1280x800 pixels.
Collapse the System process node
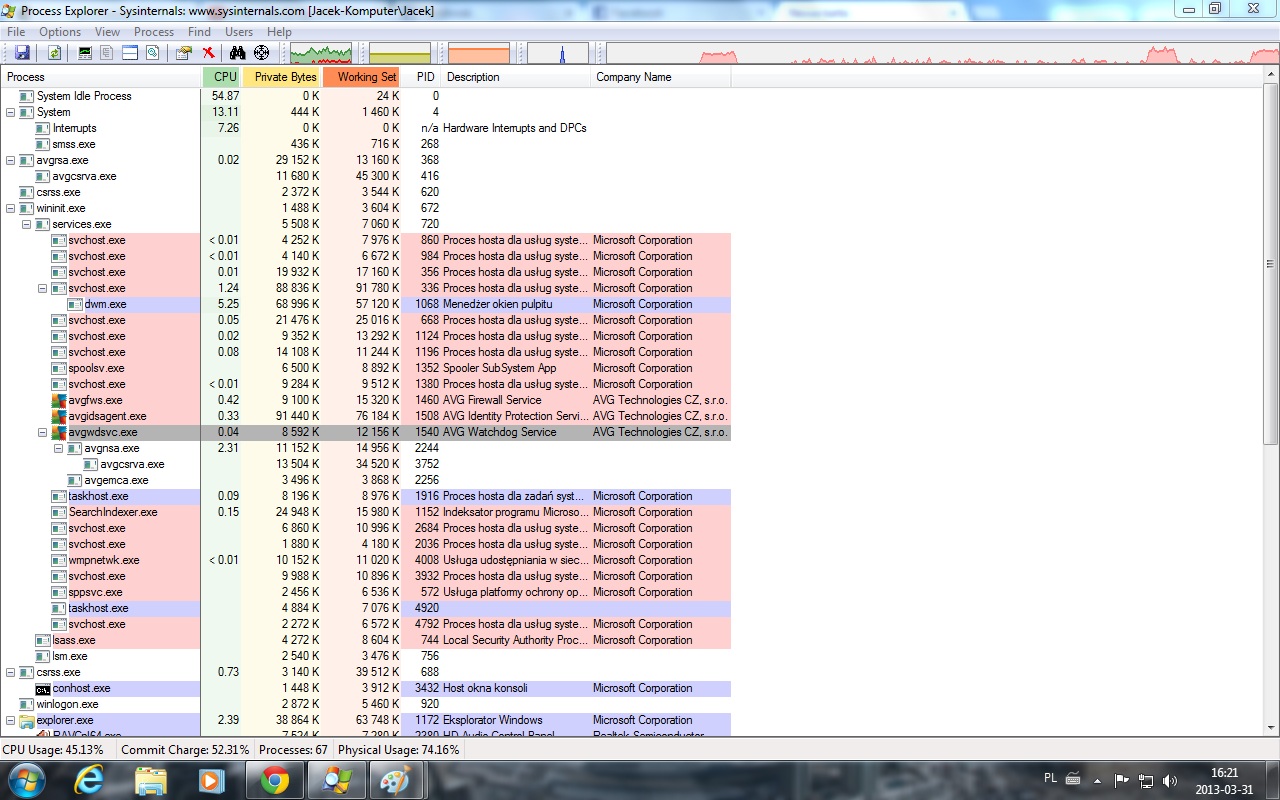coord(11,112)
